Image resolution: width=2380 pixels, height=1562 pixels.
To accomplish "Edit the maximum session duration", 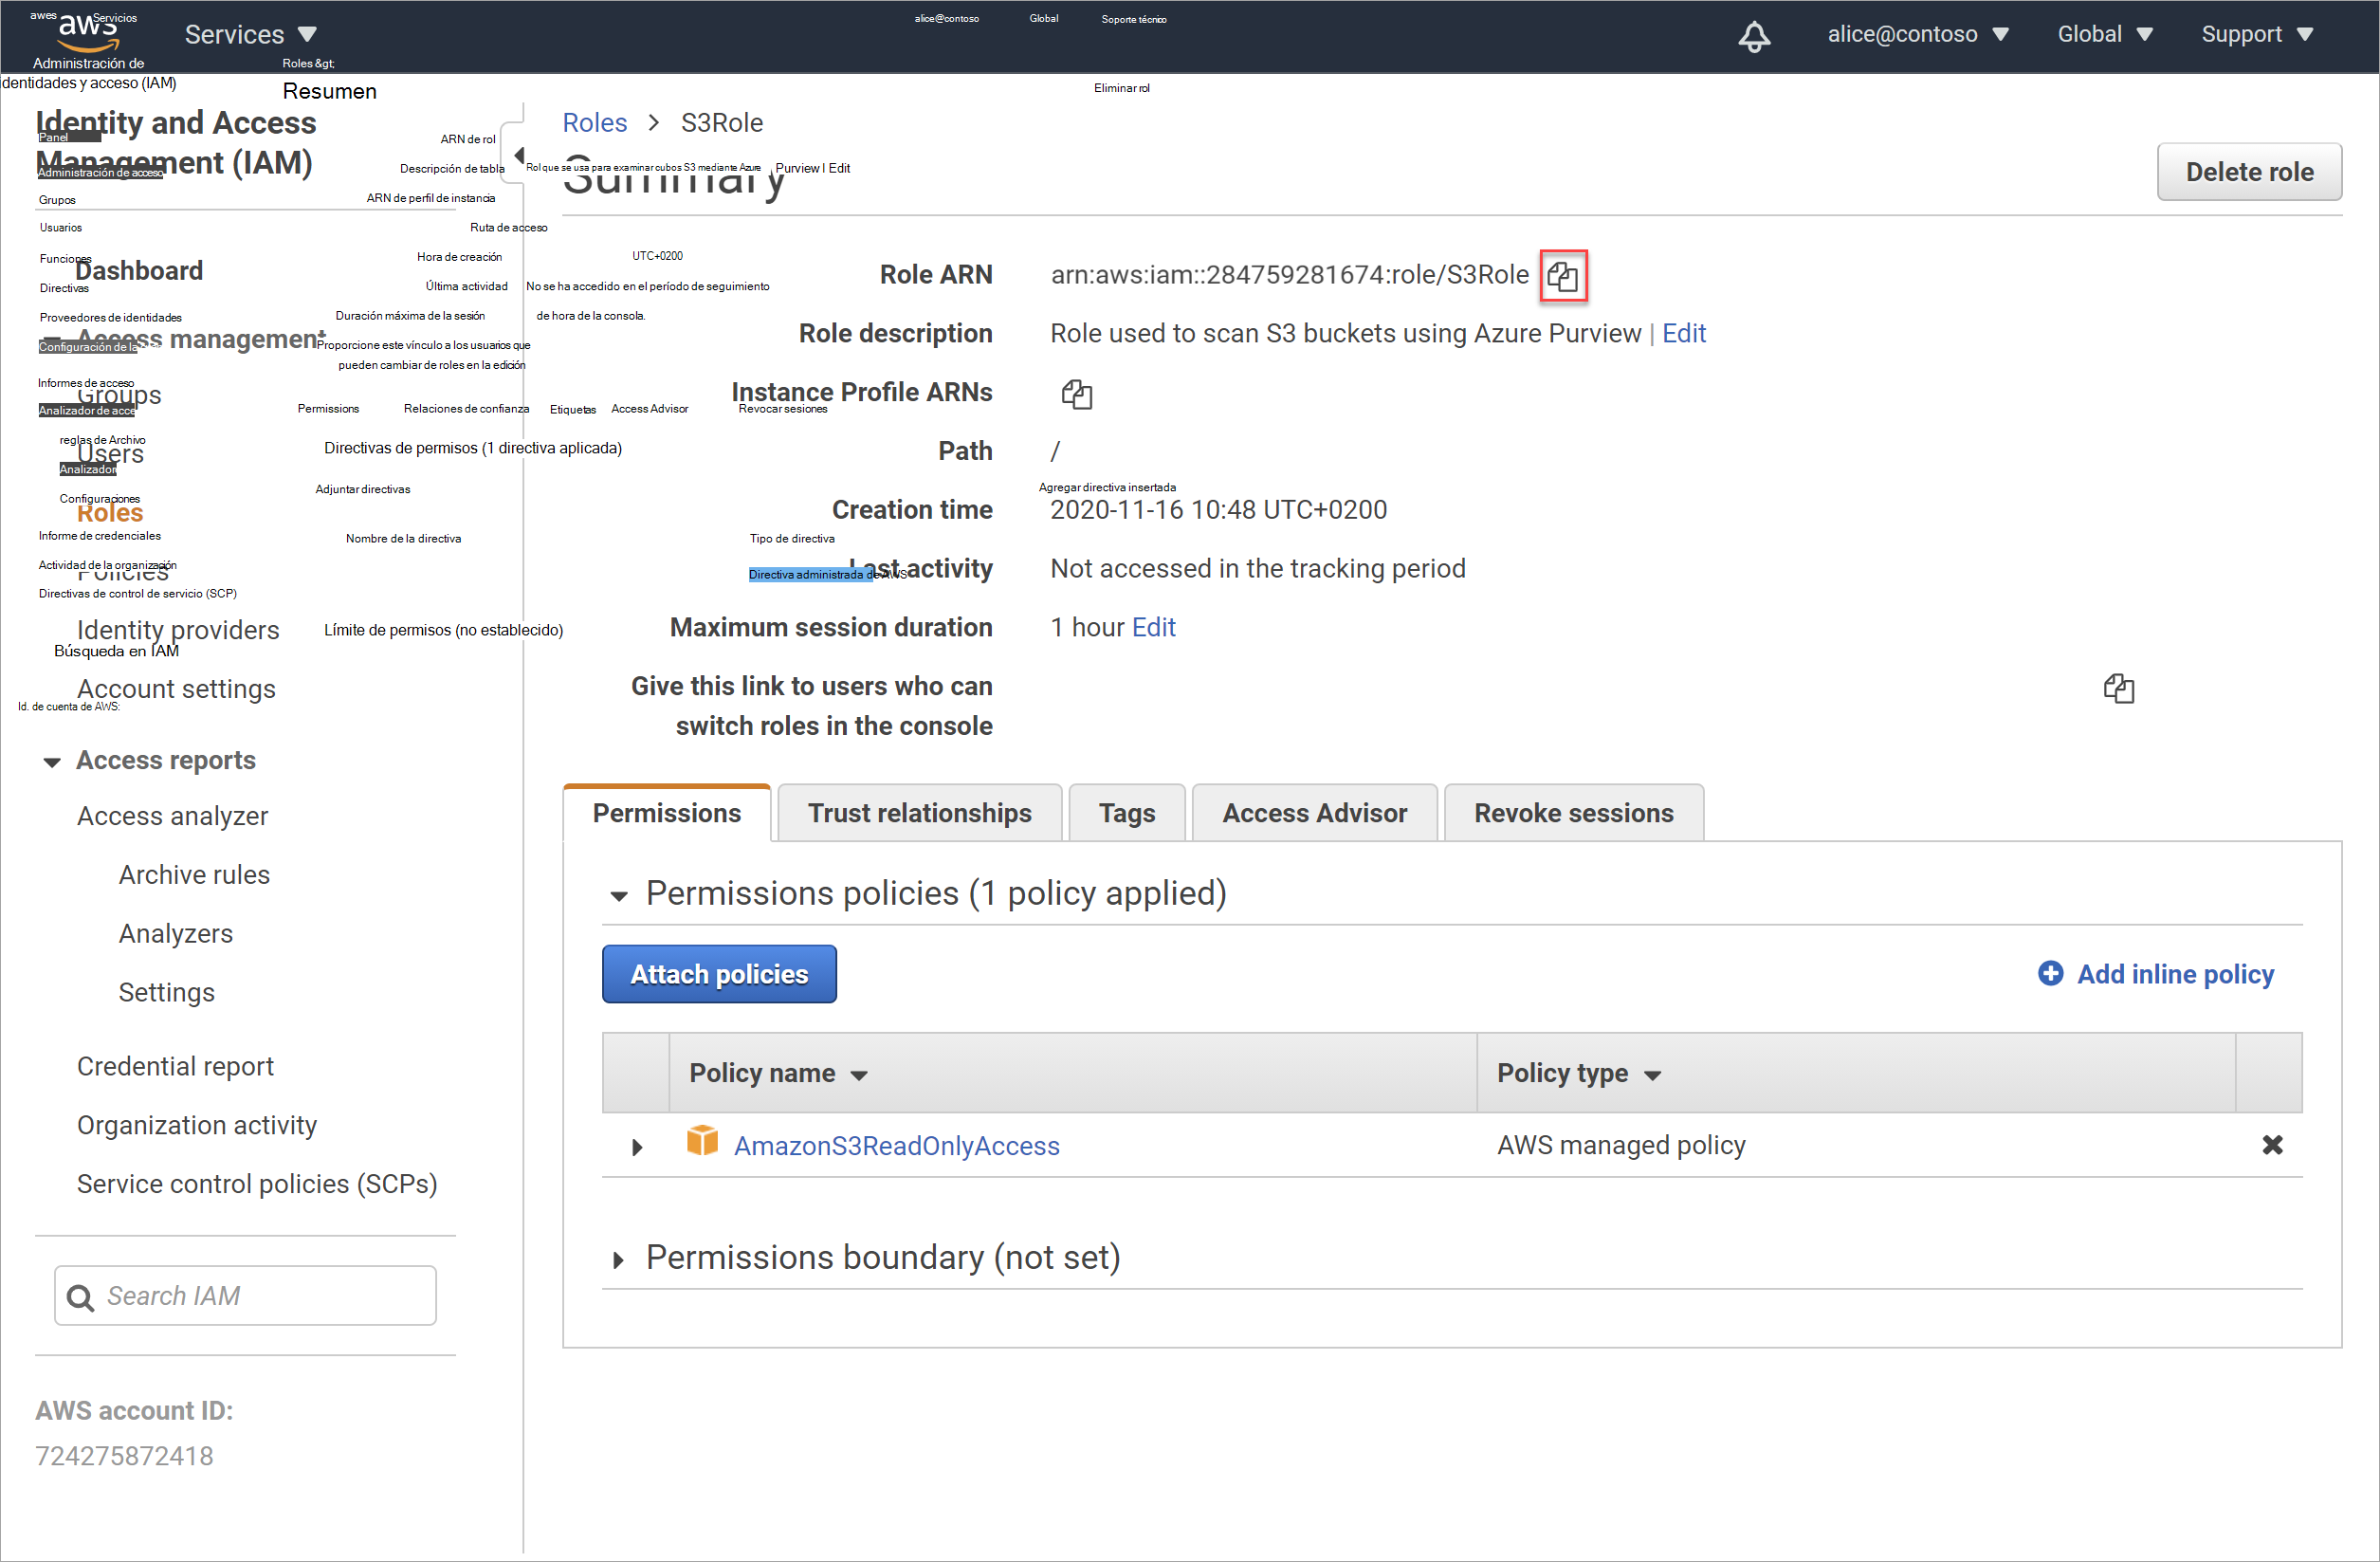I will 1153,627.
